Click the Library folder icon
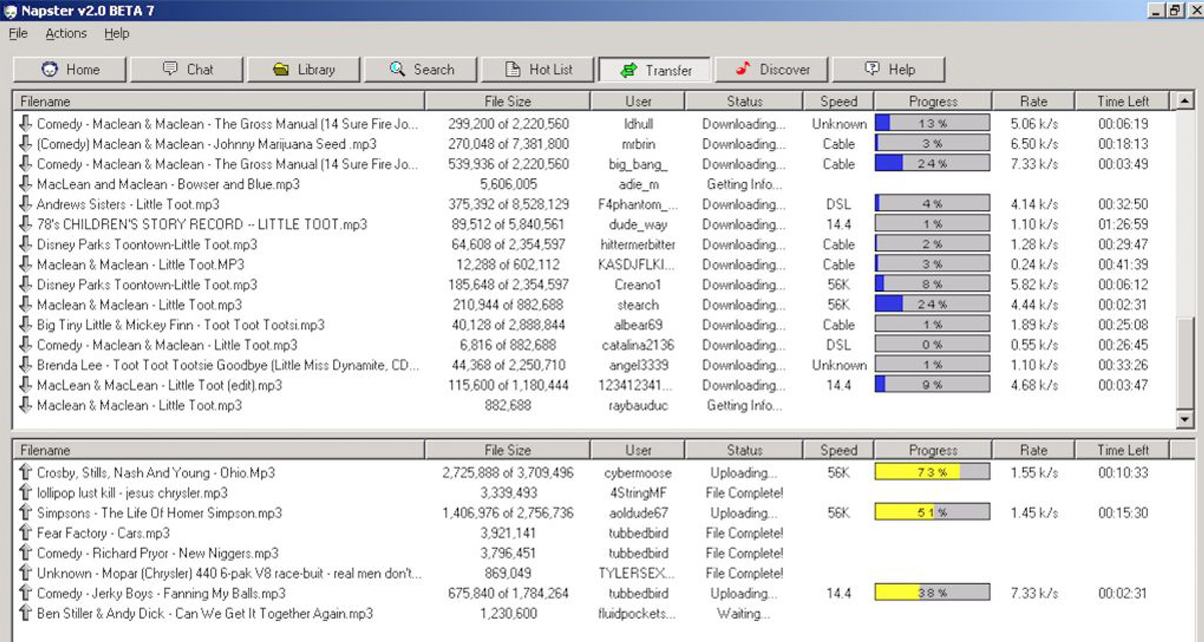Screen dimensions: 1204x642 (280, 69)
